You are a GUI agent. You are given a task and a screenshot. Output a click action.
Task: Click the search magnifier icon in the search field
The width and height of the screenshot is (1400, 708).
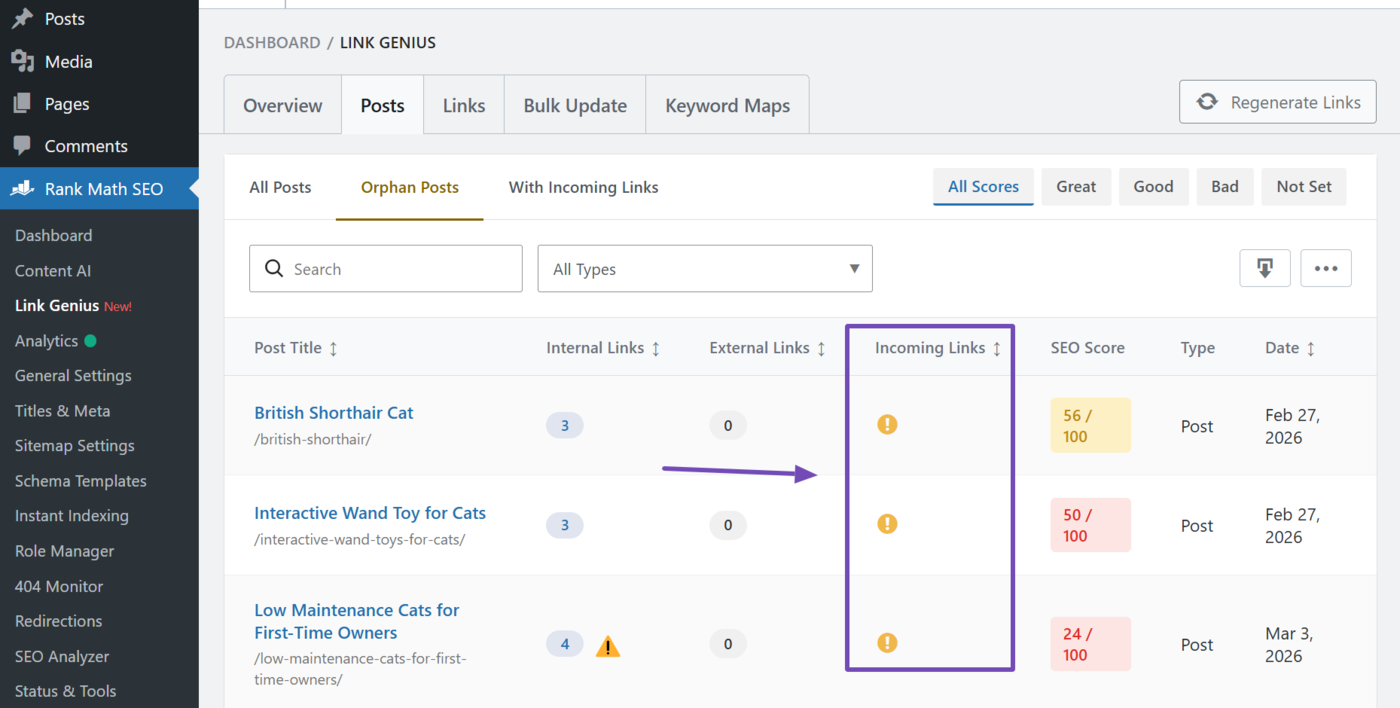[x=274, y=268]
